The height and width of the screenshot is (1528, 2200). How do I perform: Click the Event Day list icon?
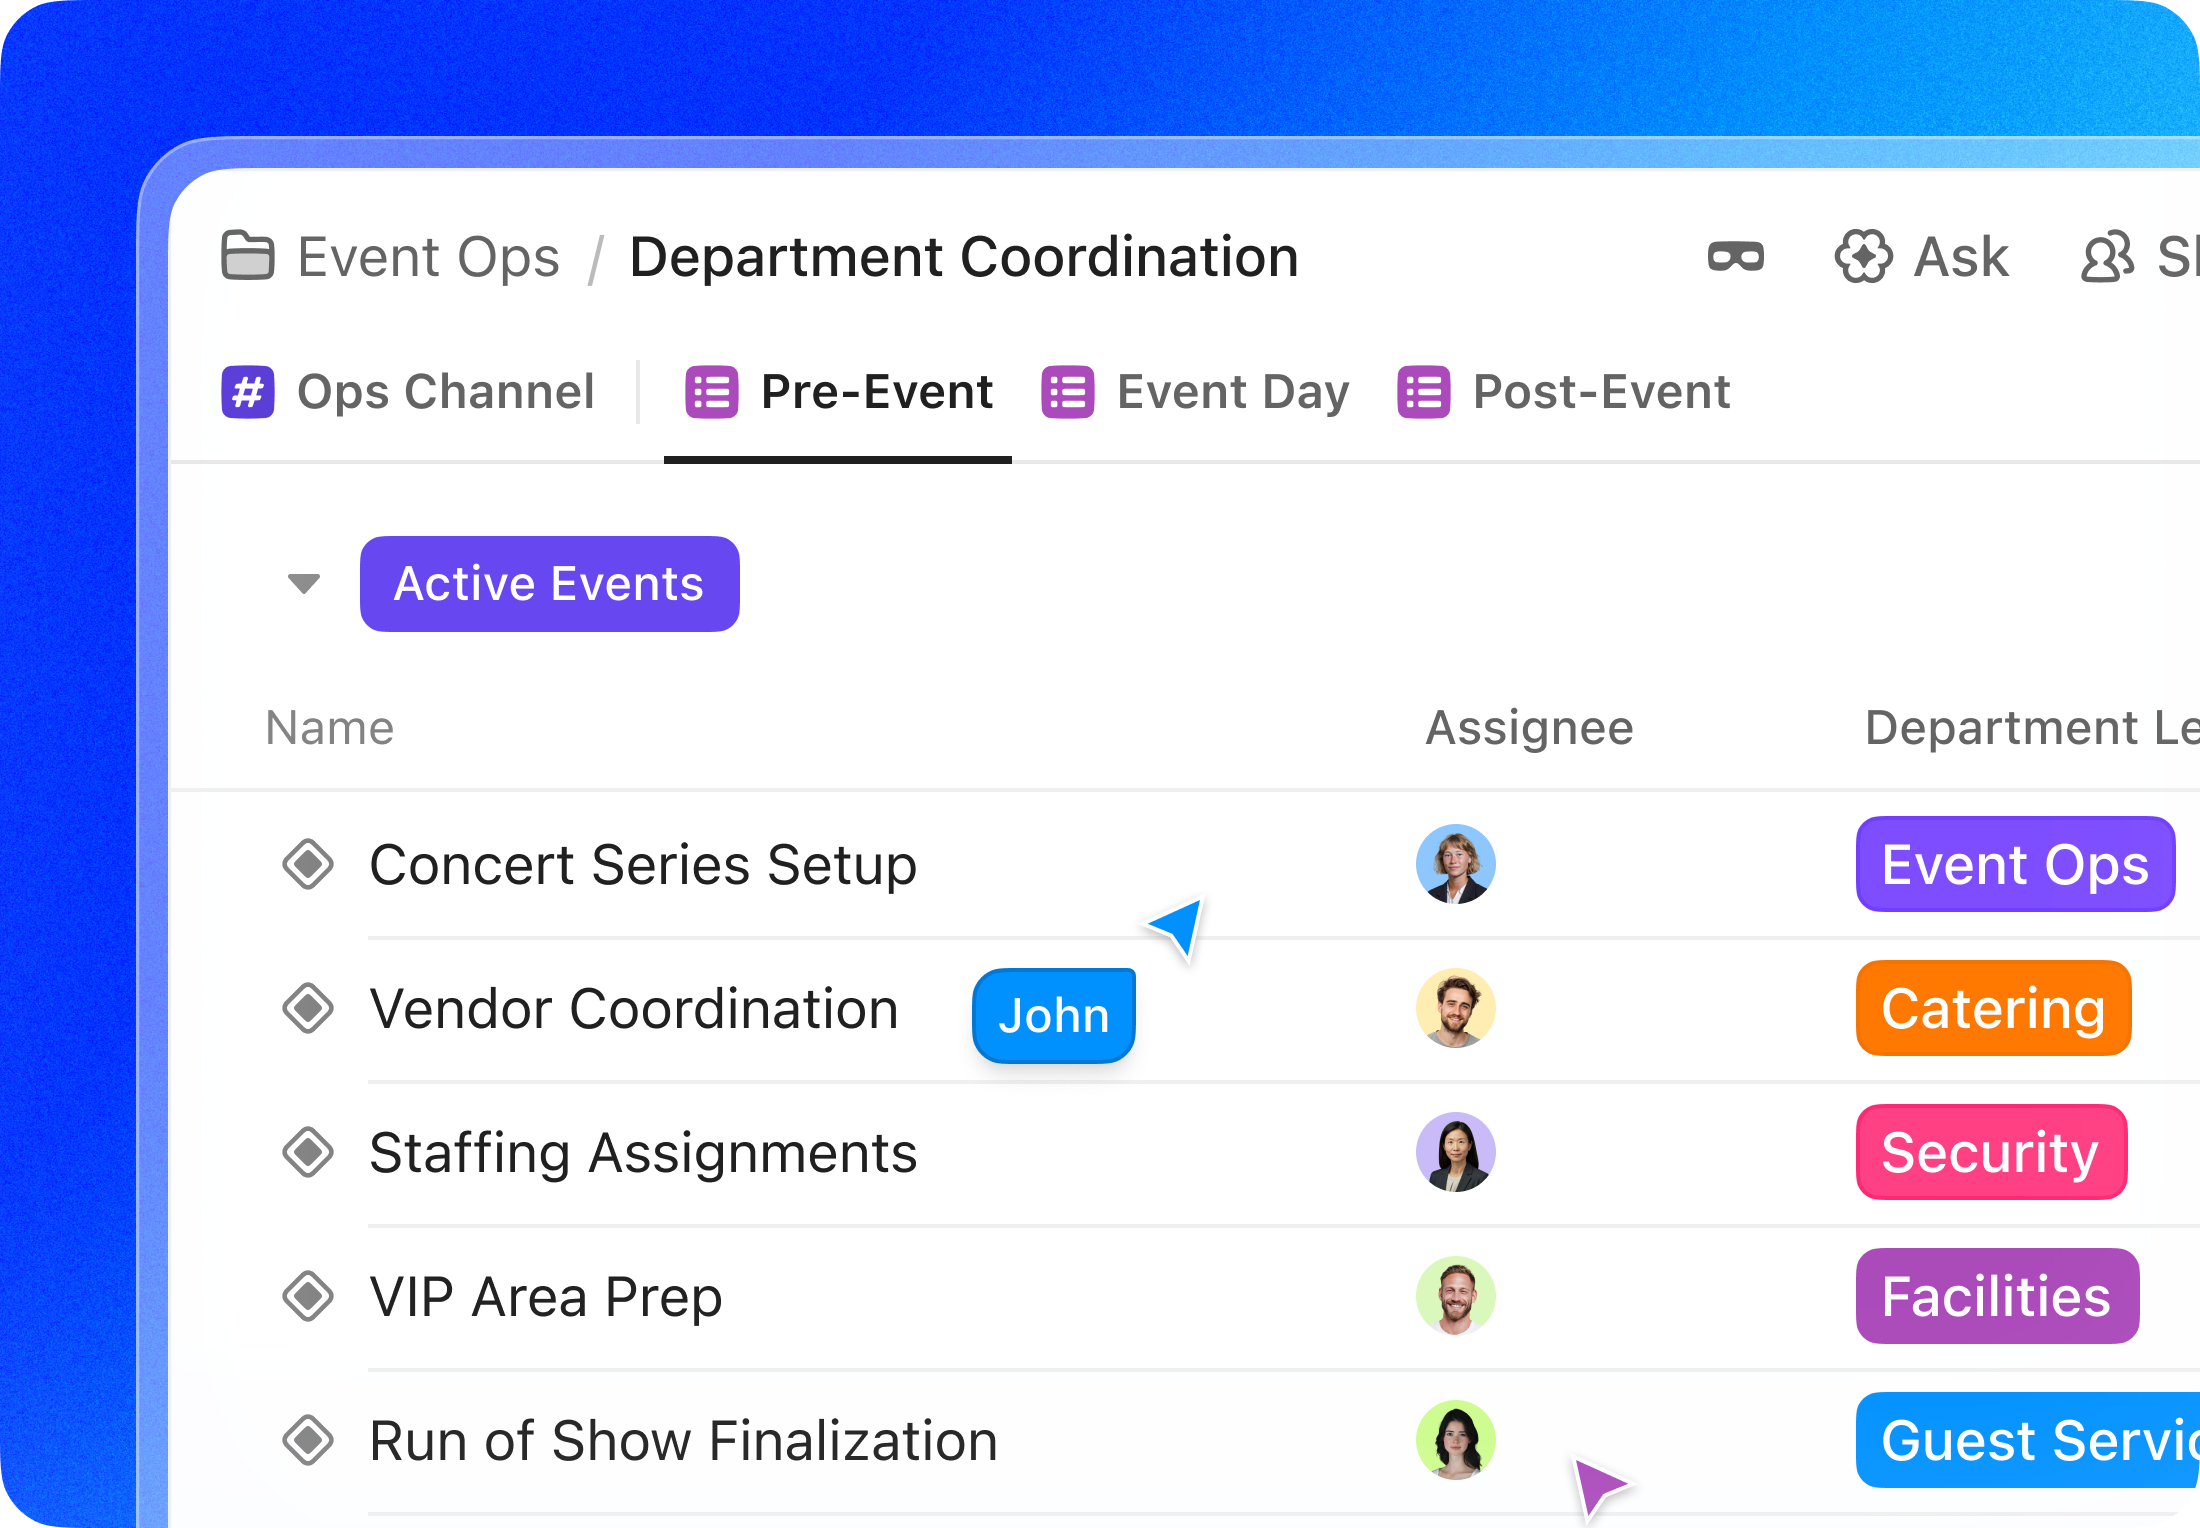[1066, 392]
